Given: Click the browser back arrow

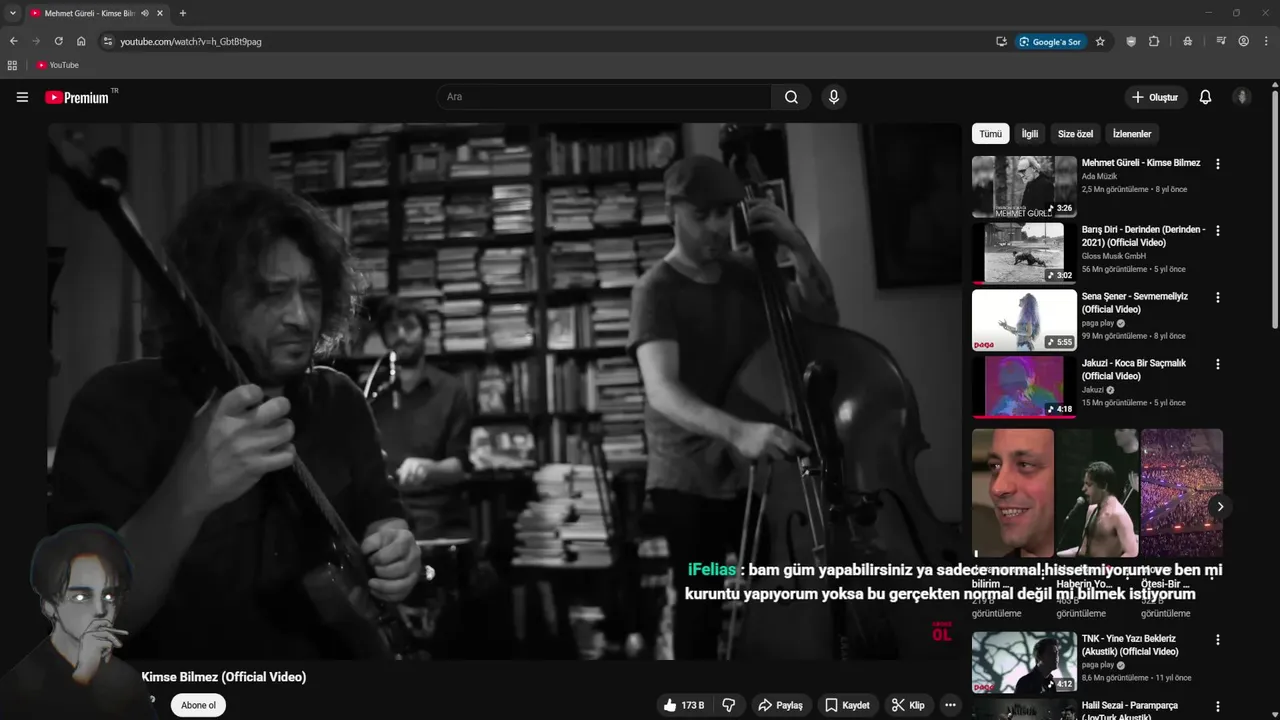Looking at the screenshot, I should [13, 41].
